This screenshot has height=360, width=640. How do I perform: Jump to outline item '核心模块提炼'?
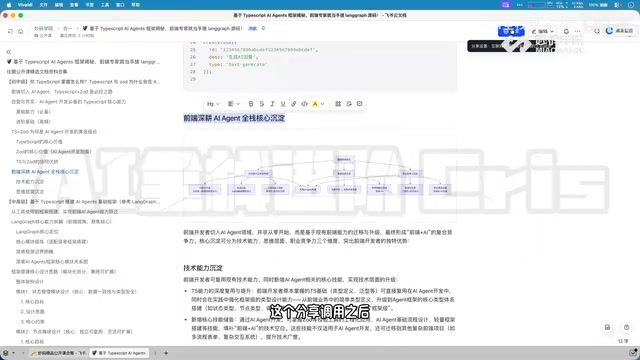[x=52, y=242]
